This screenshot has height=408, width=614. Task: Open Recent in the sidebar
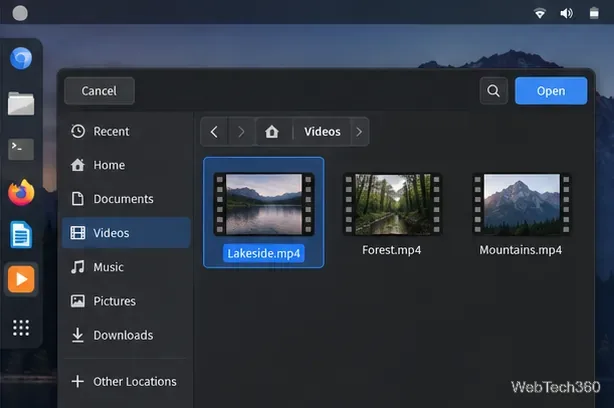point(126,131)
